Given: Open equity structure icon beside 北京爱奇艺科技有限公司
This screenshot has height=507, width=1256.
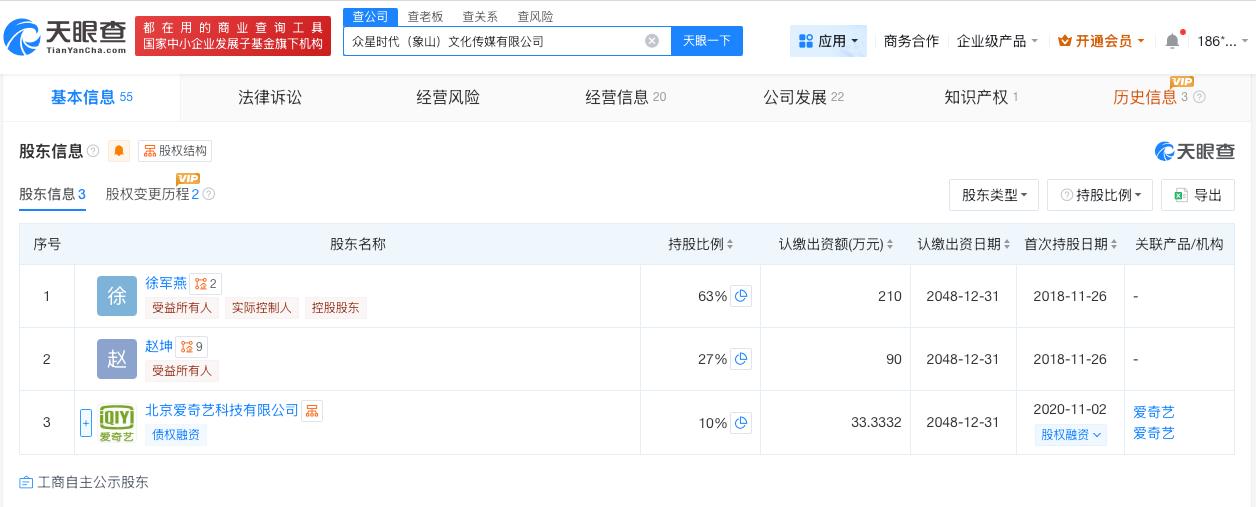Looking at the screenshot, I should coord(312,410).
